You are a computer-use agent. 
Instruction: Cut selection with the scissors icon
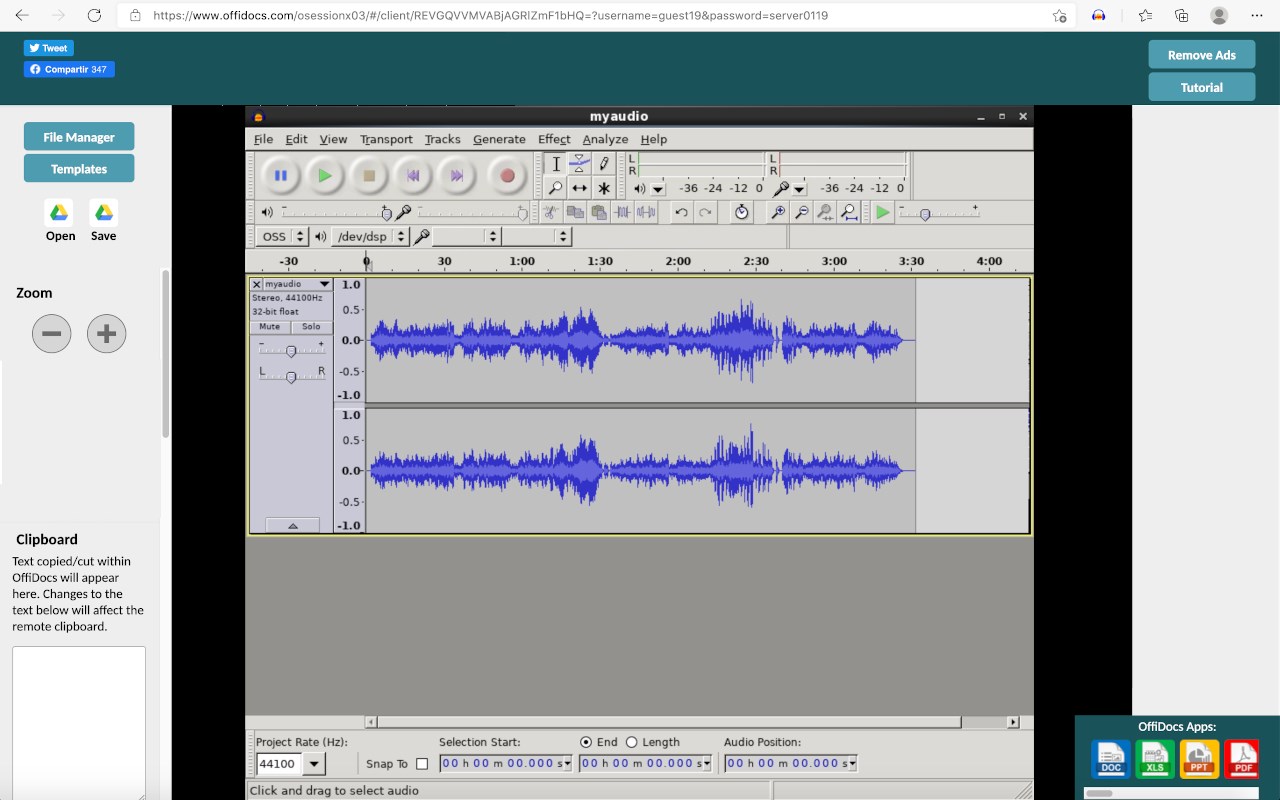(x=551, y=212)
